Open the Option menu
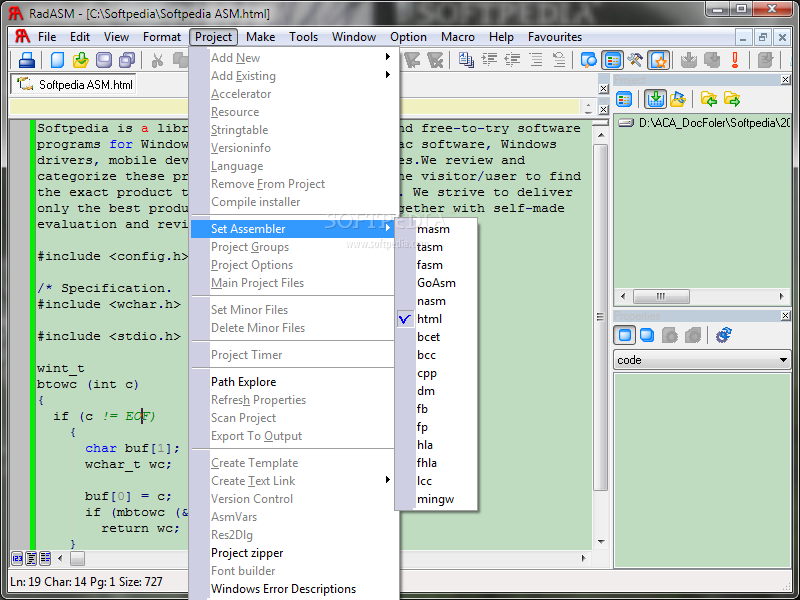The width and height of the screenshot is (800, 600). pos(408,37)
